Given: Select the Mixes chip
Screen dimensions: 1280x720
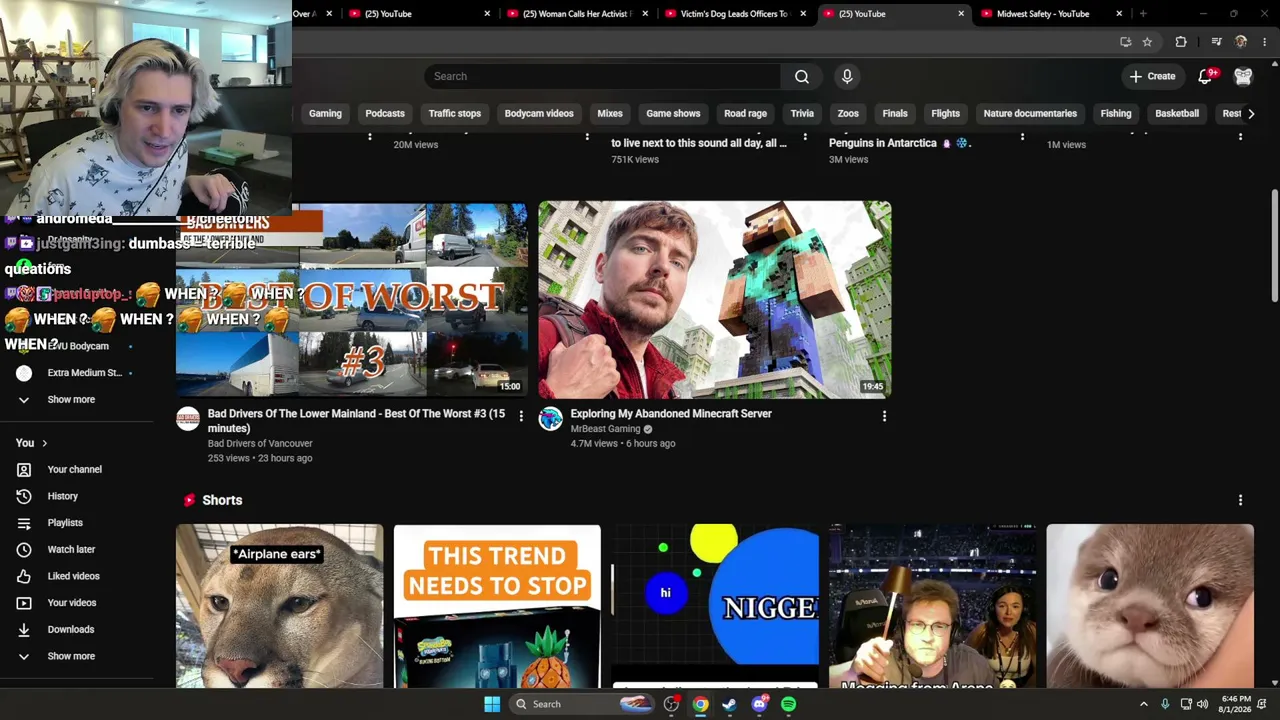Looking at the screenshot, I should pyautogui.click(x=610, y=114).
